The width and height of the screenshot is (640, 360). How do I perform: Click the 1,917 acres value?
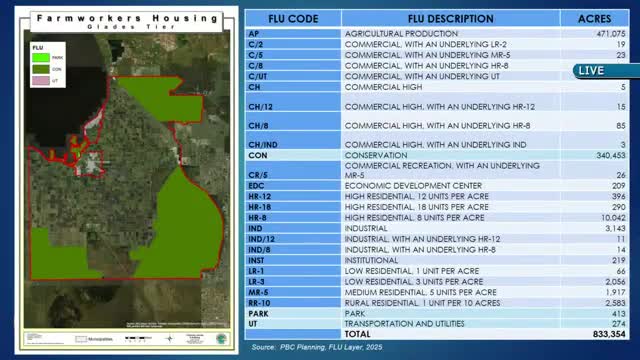coord(616,292)
